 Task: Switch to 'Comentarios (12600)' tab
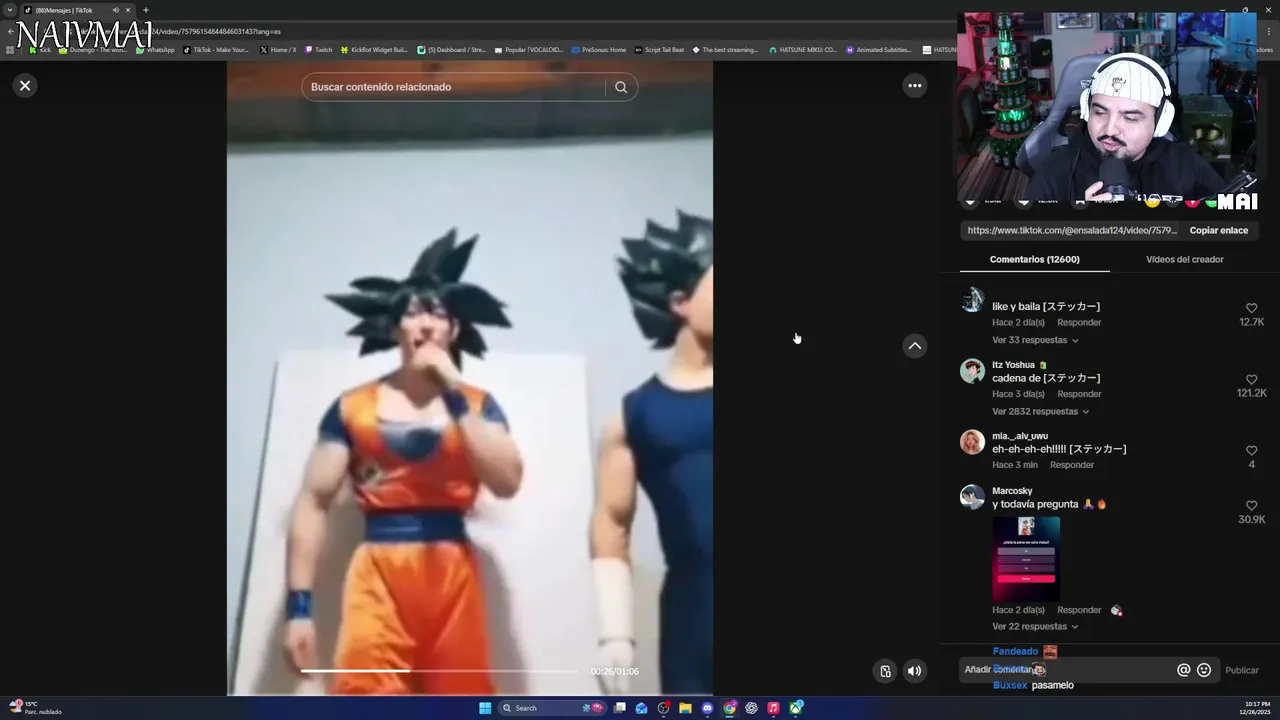coord(1034,259)
